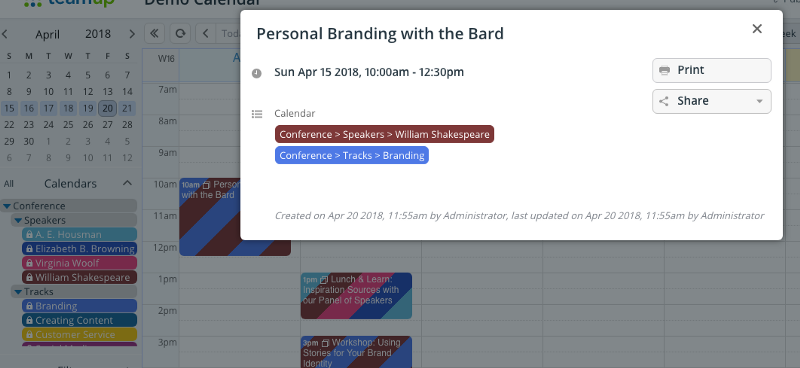The image size is (800, 368).
Task: Collapse the Conference folder
Action: pyautogui.click(x=7, y=206)
